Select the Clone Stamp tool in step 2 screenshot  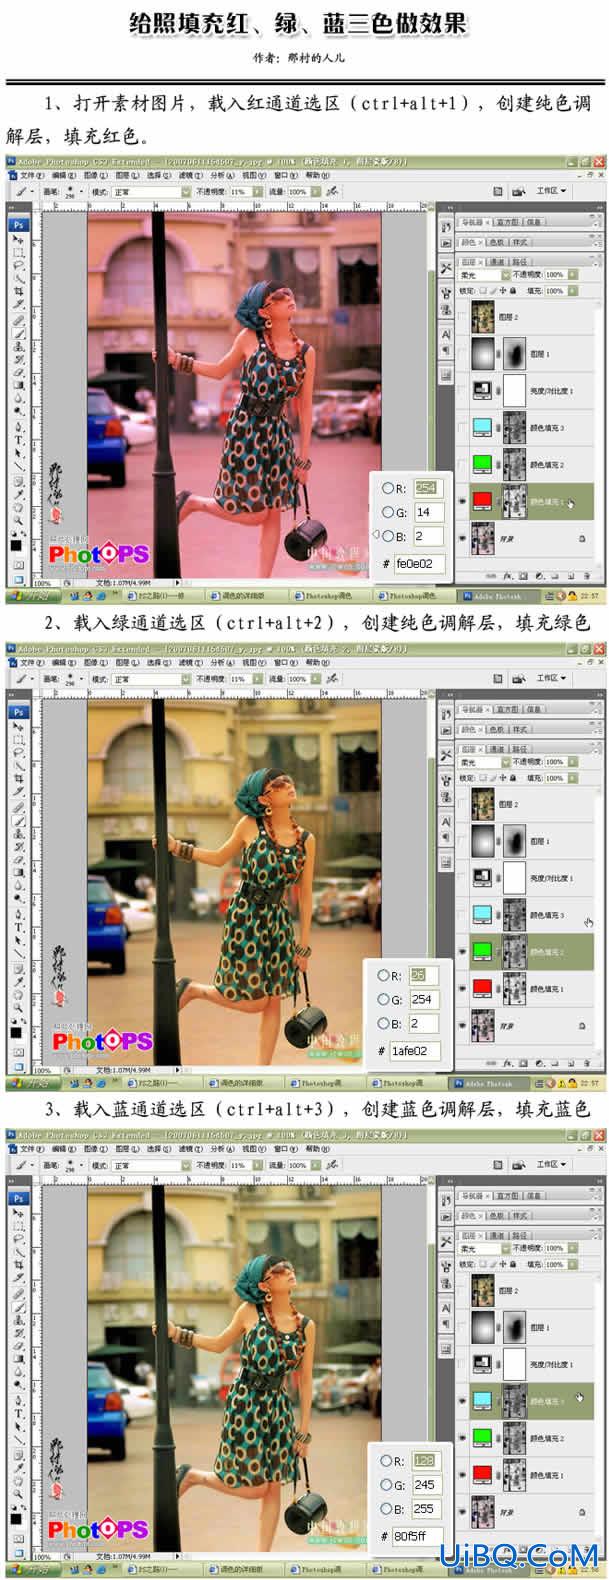pyautogui.click(x=18, y=835)
